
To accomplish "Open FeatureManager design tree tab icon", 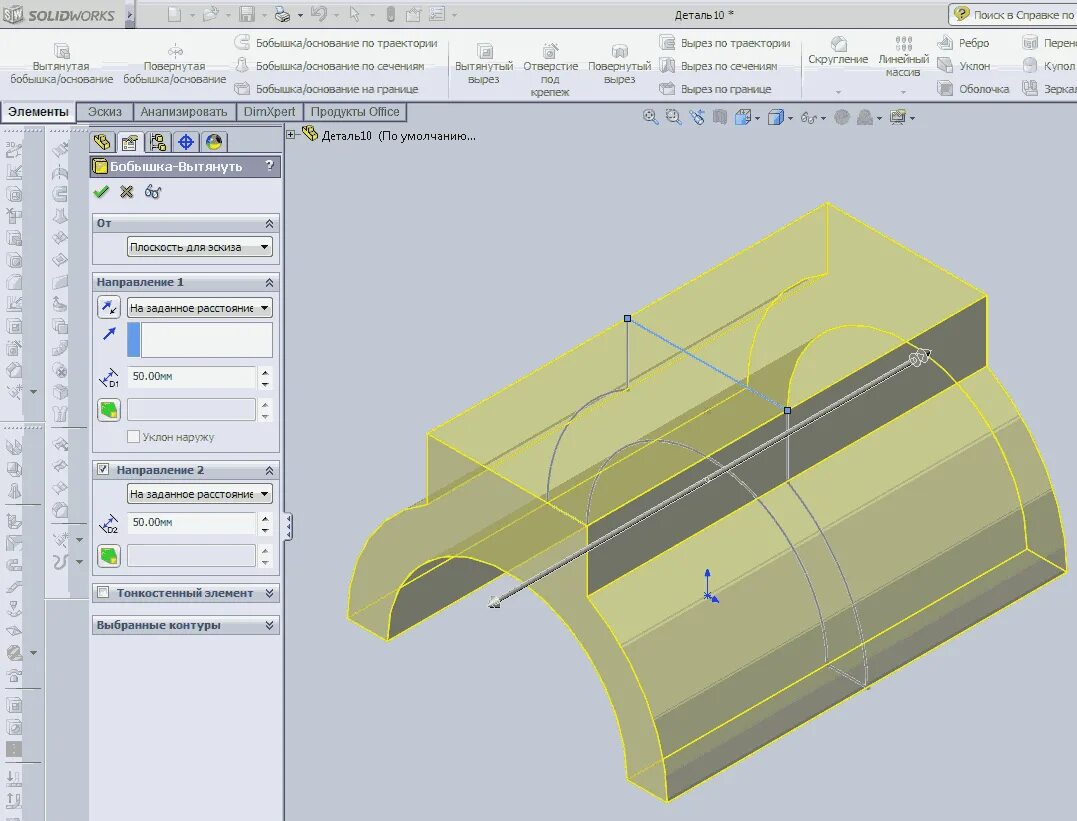I will pos(102,142).
